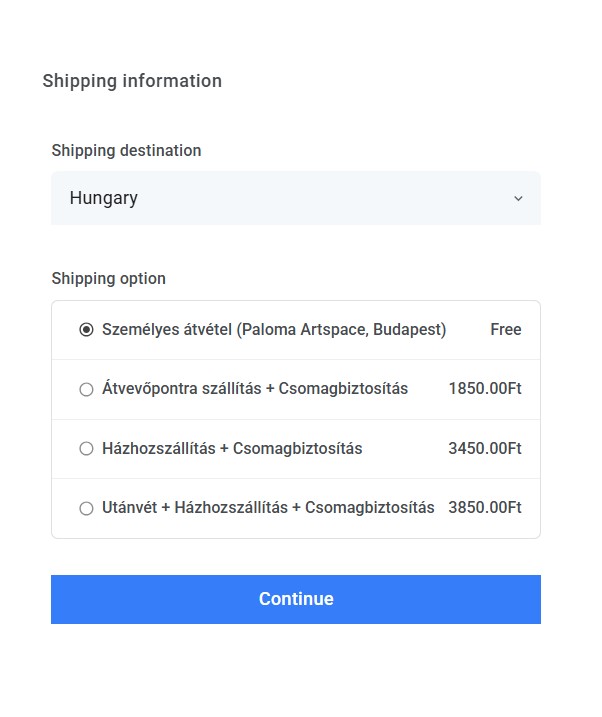The width and height of the screenshot is (602, 717).
Task: Click the chevron arrow beside Hungary
Action: click(518, 198)
